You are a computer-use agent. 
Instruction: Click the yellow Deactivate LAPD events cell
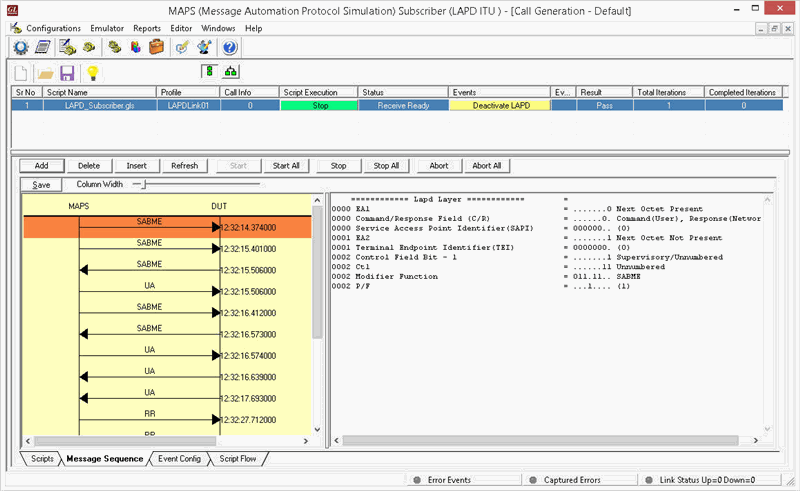pyautogui.click(x=500, y=105)
